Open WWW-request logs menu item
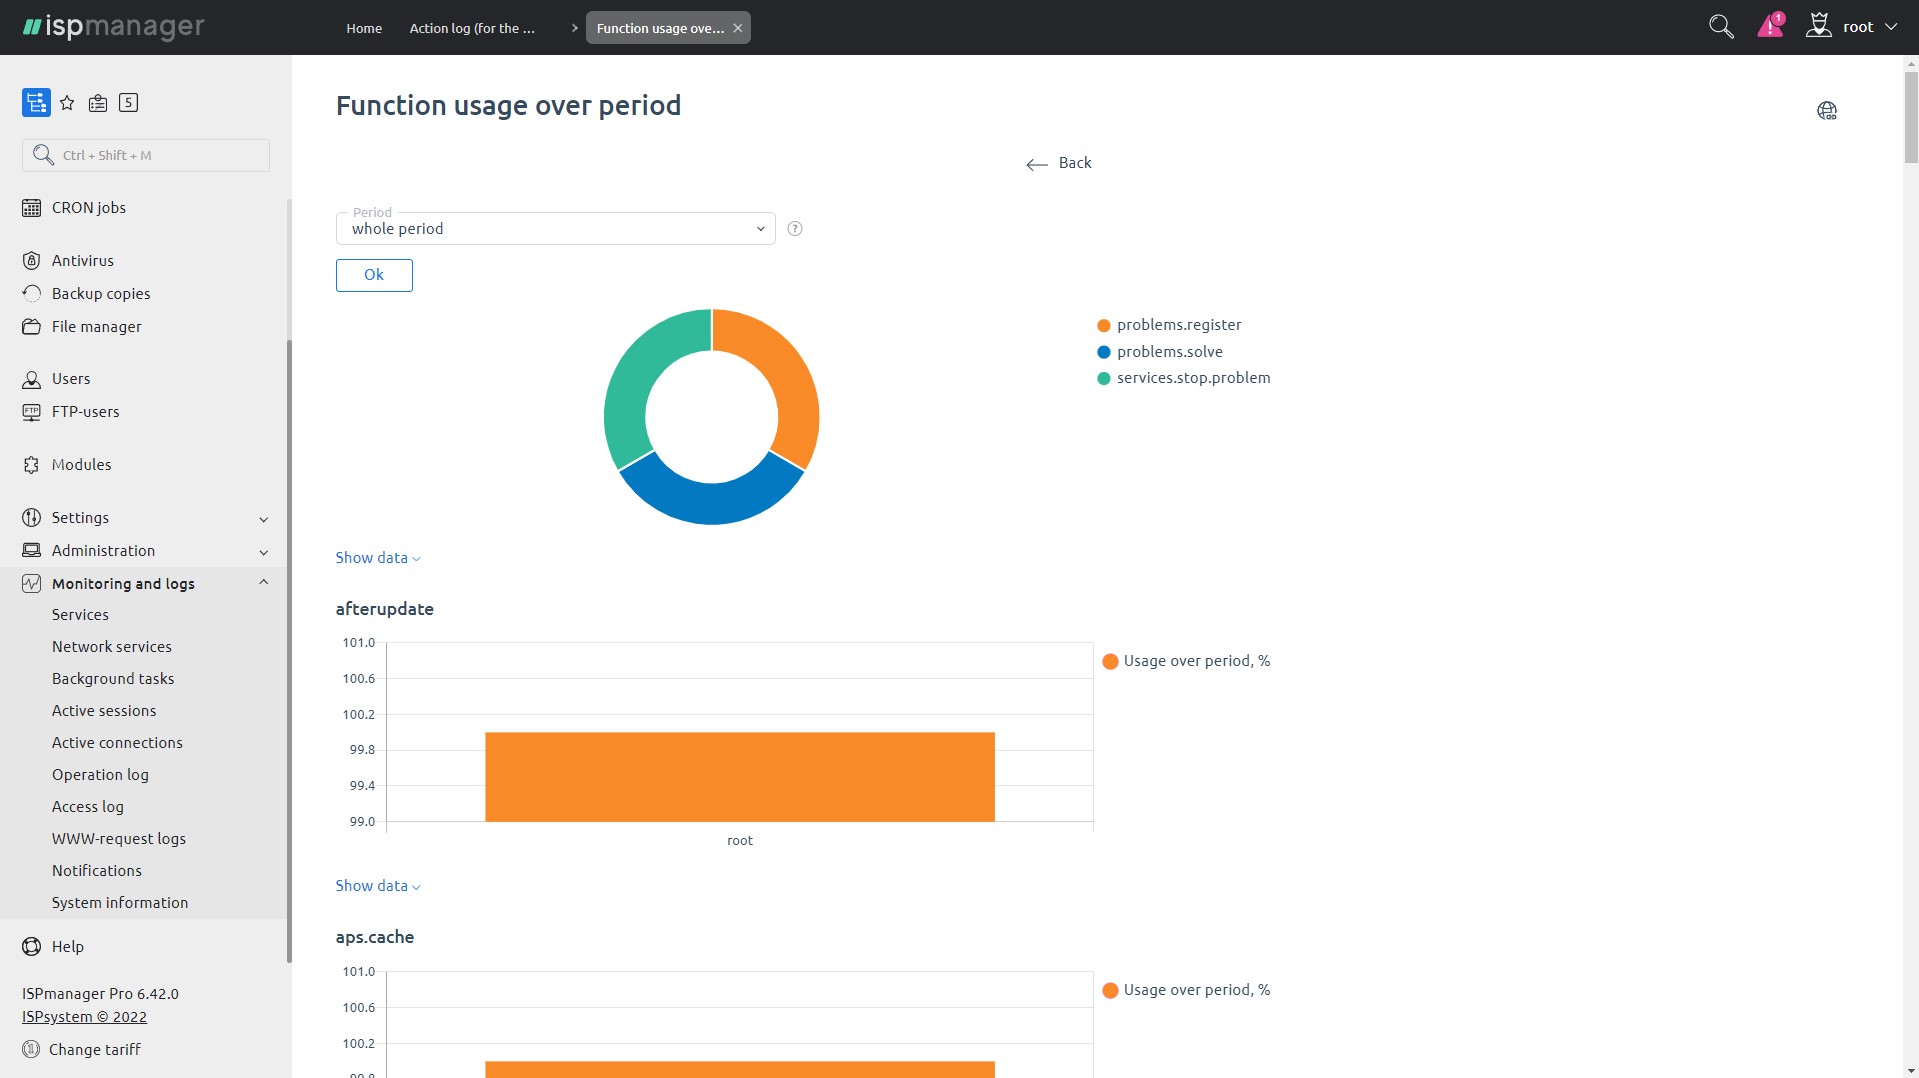The image size is (1919, 1078). [119, 839]
